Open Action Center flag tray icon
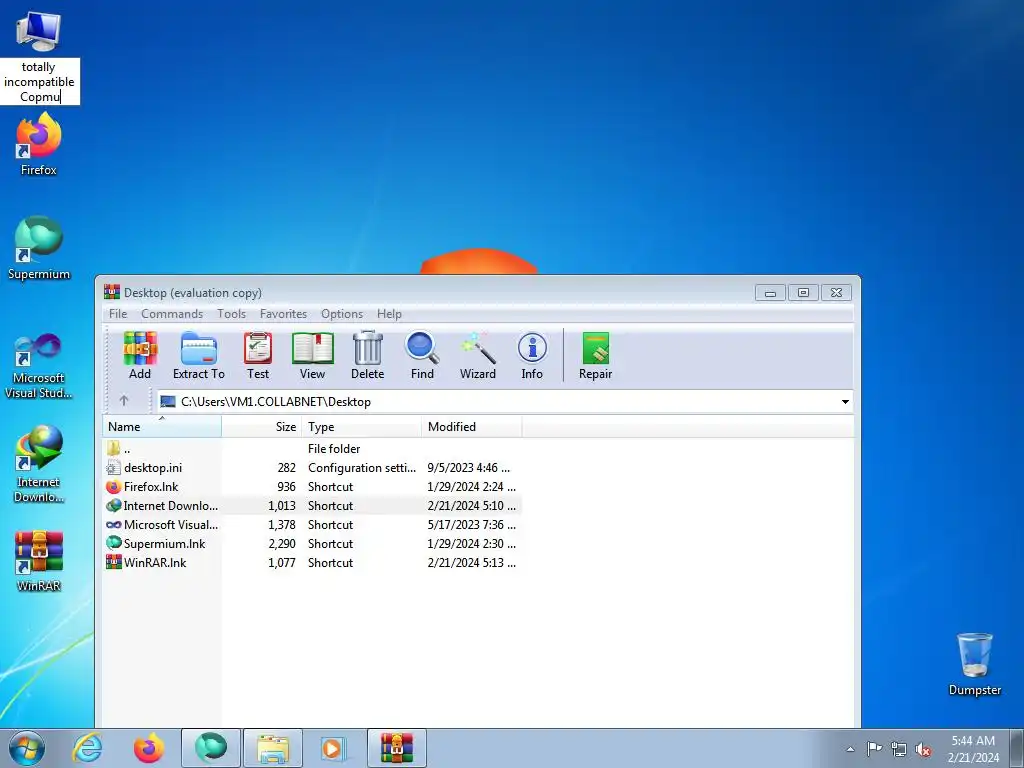 [x=874, y=749]
